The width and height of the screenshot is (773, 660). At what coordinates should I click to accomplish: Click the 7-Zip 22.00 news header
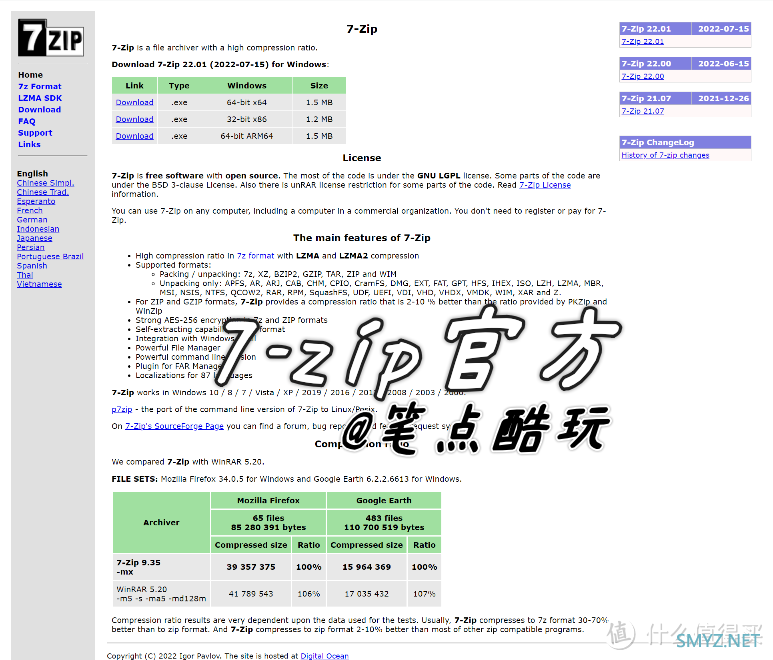[655, 64]
